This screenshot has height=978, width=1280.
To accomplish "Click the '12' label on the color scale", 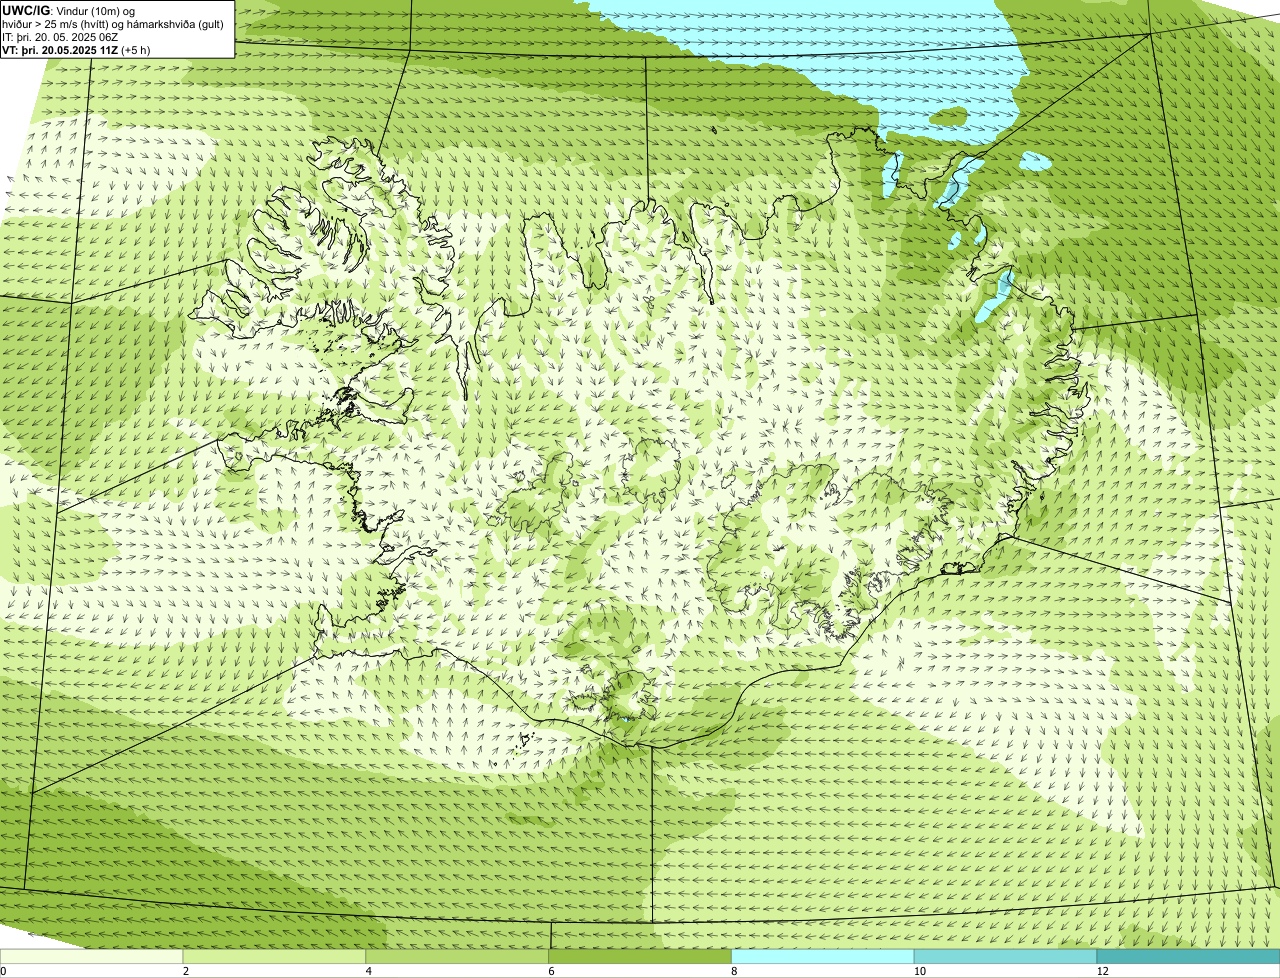I will pyautogui.click(x=1102, y=971).
